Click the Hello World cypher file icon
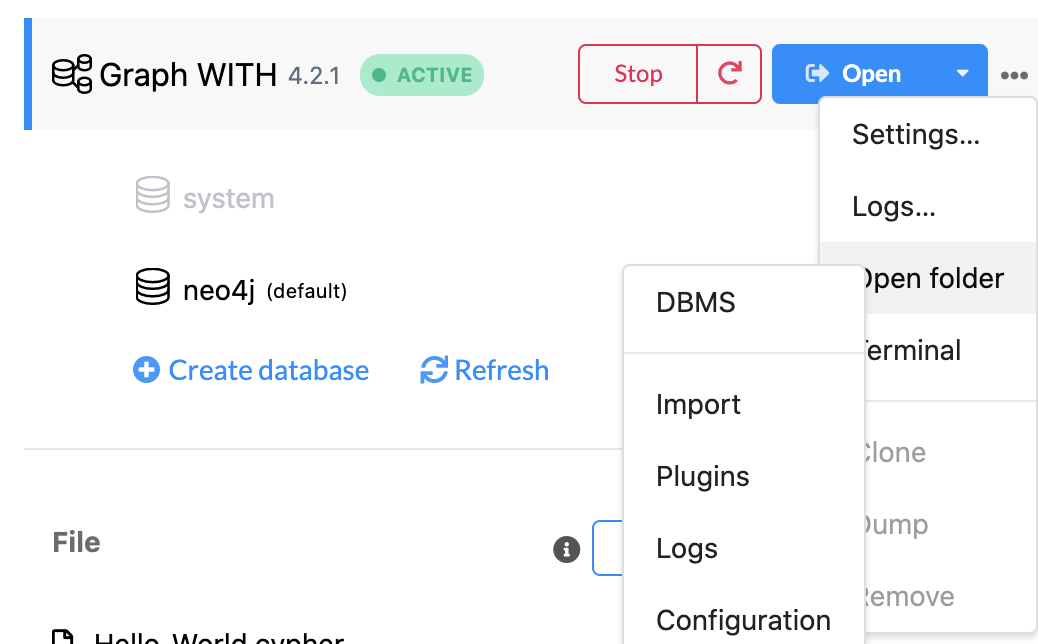 pos(63,637)
